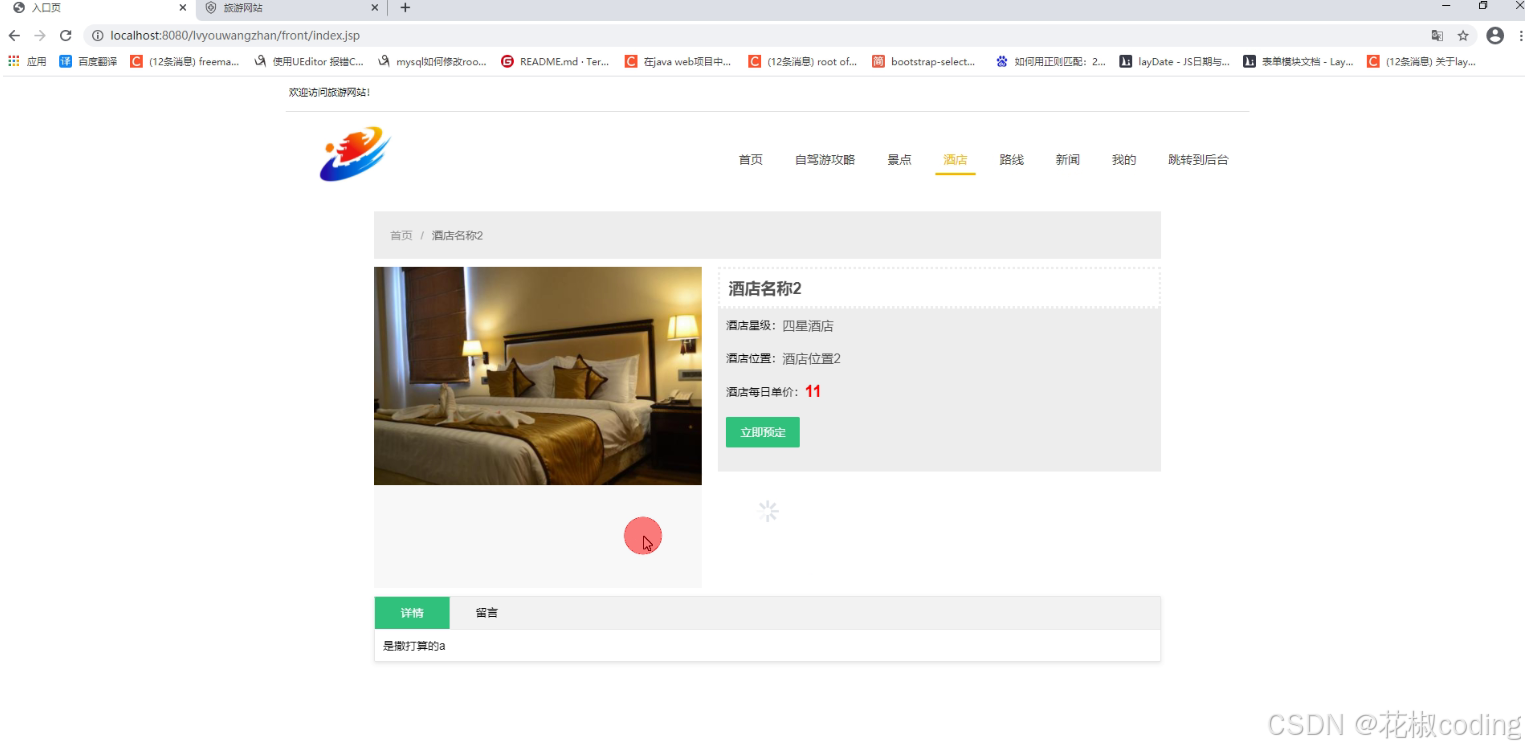
Task: Click the travel site logo
Action: tap(355, 154)
